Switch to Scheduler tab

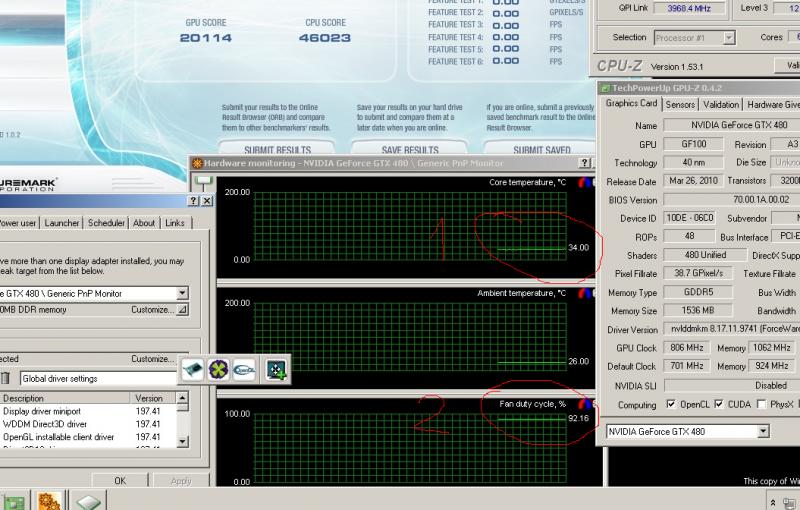point(106,223)
